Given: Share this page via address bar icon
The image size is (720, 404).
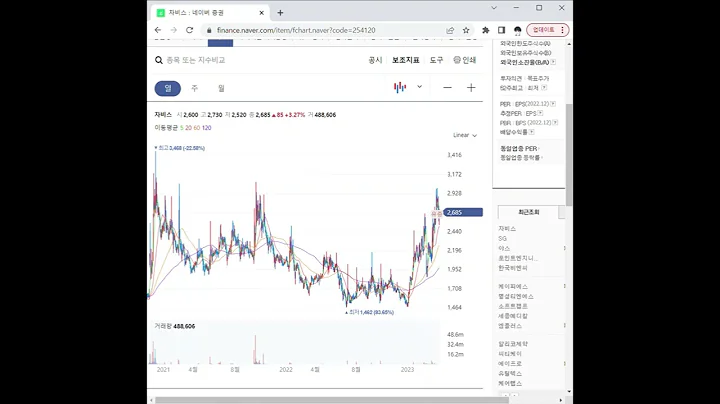Looking at the screenshot, I should coord(450,30).
